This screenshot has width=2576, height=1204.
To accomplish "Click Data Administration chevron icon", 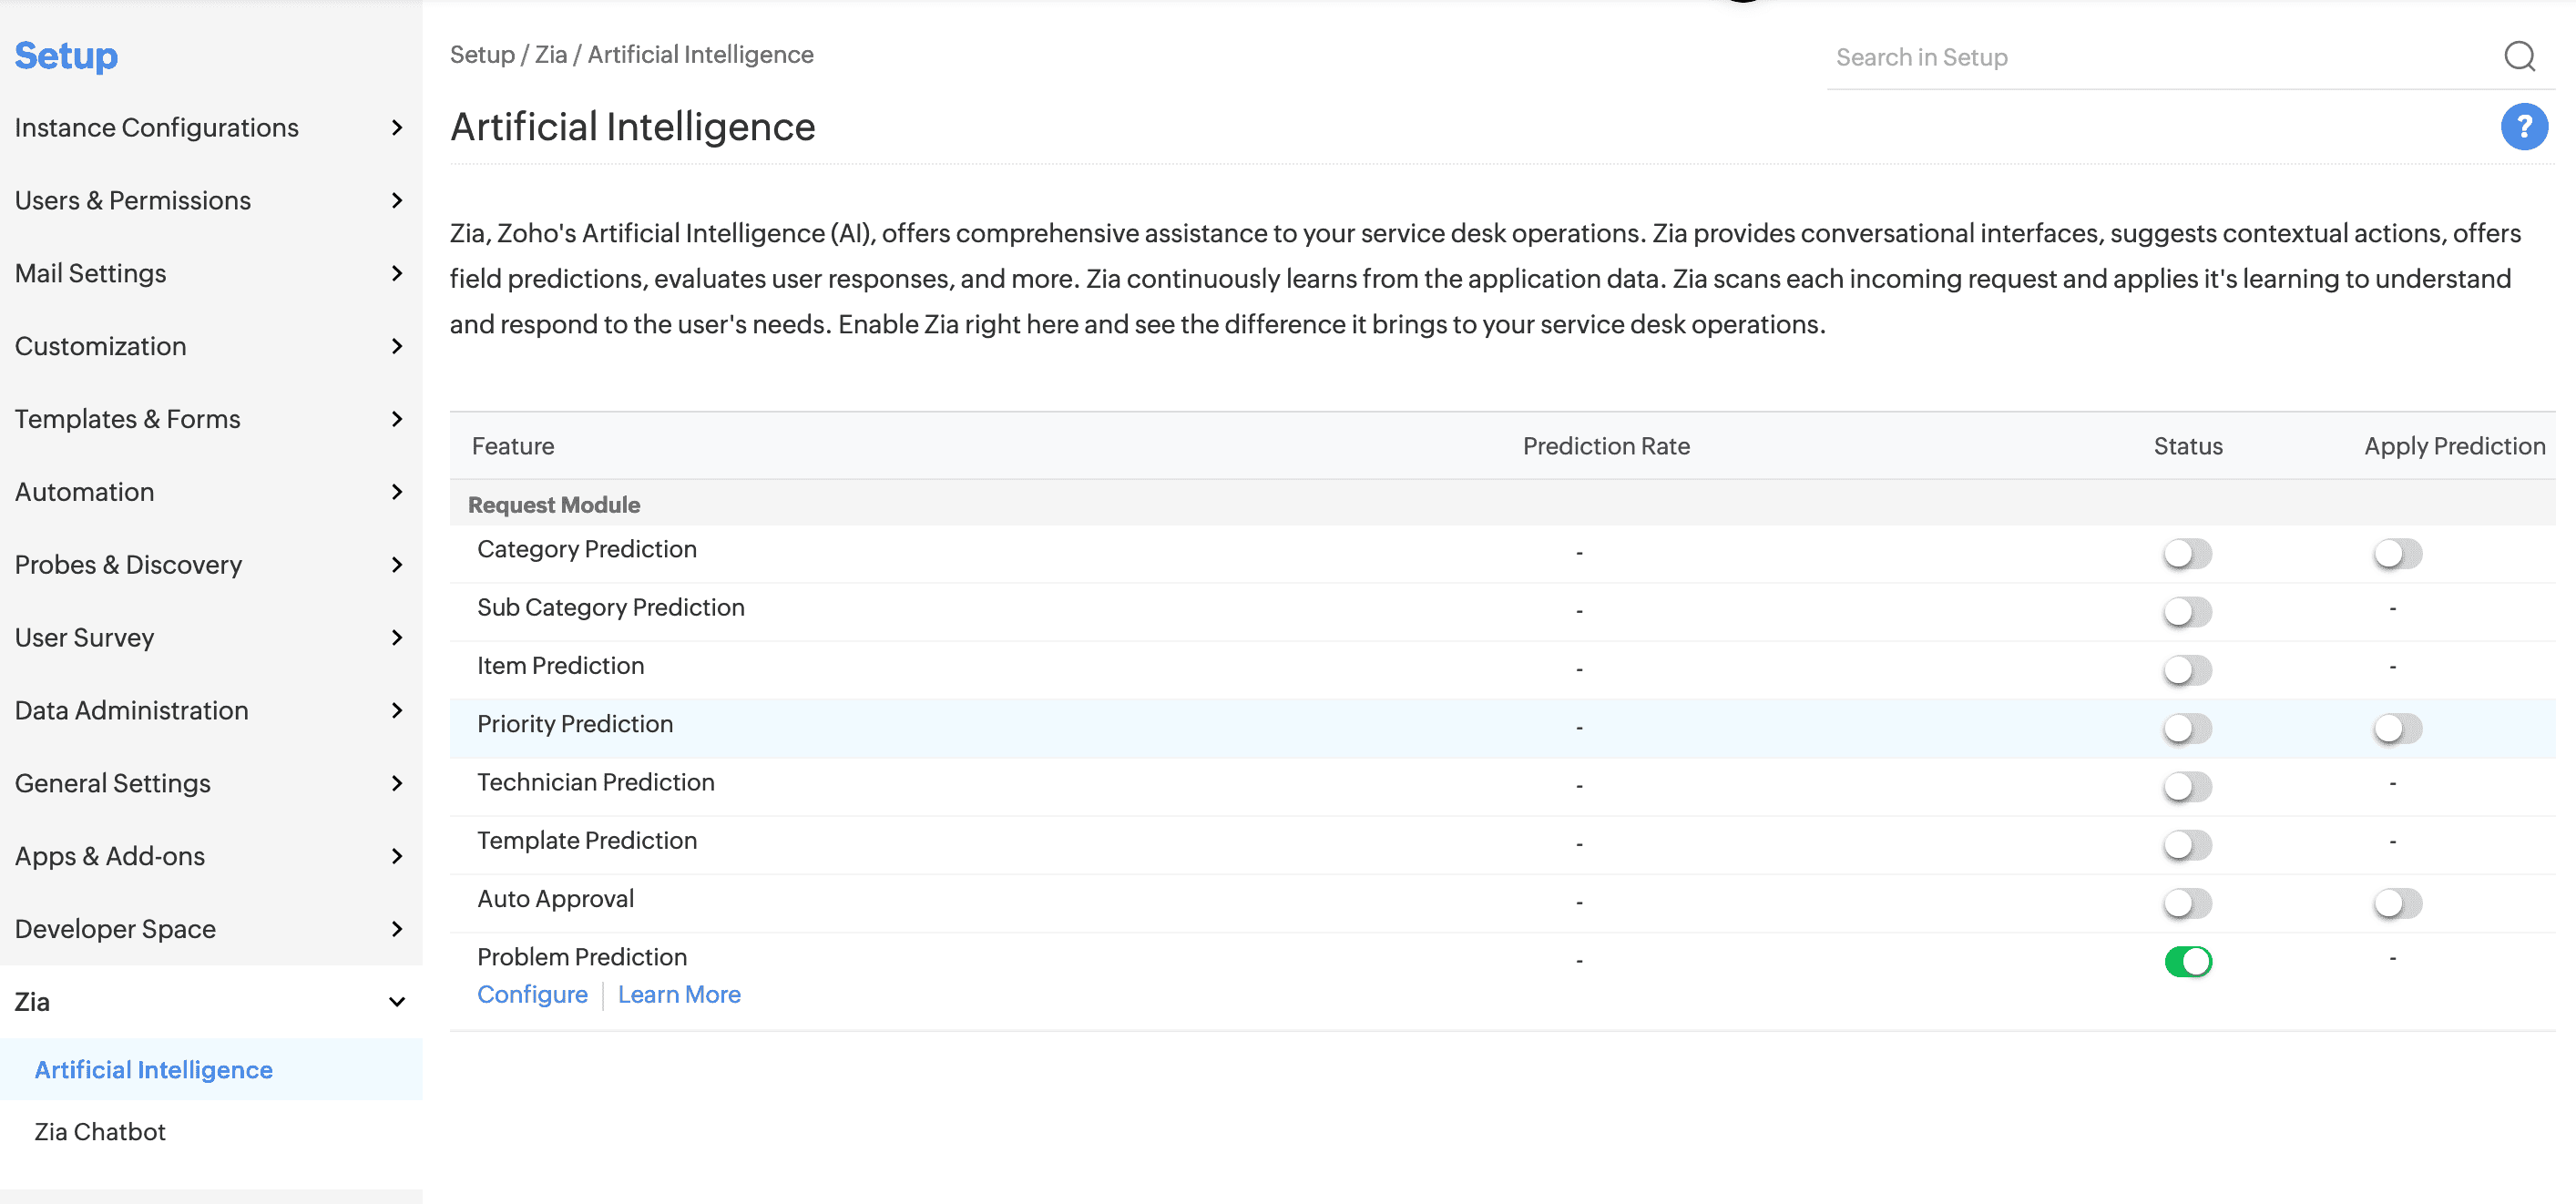I will coord(397,711).
